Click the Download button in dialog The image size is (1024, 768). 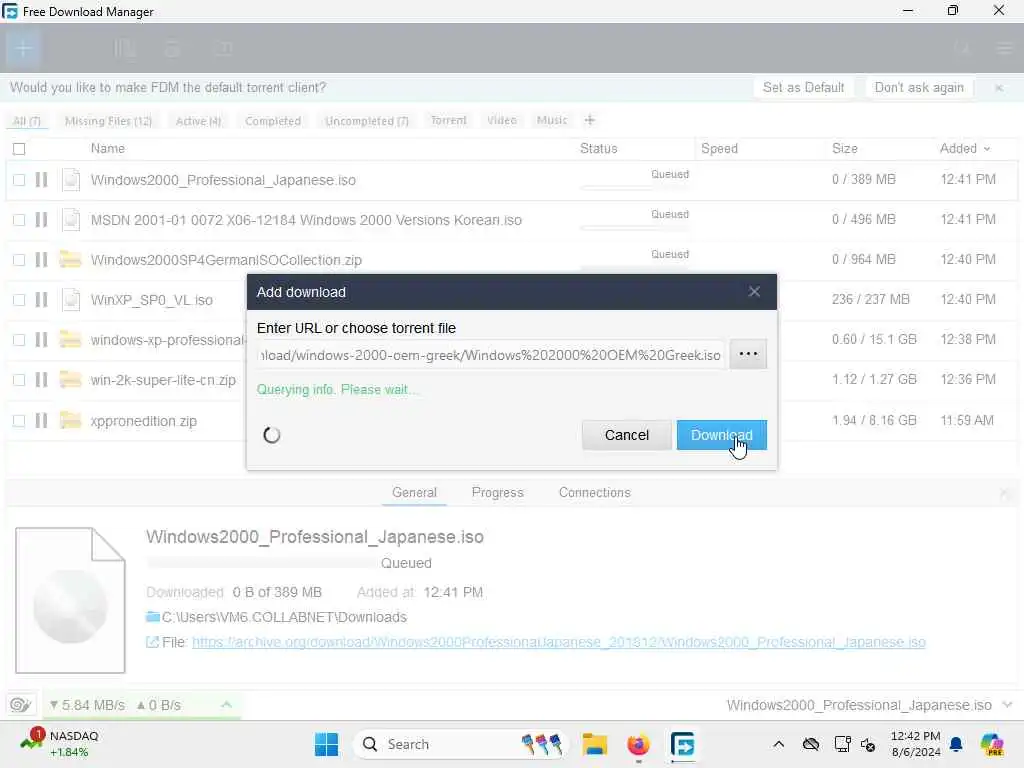tap(722, 435)
